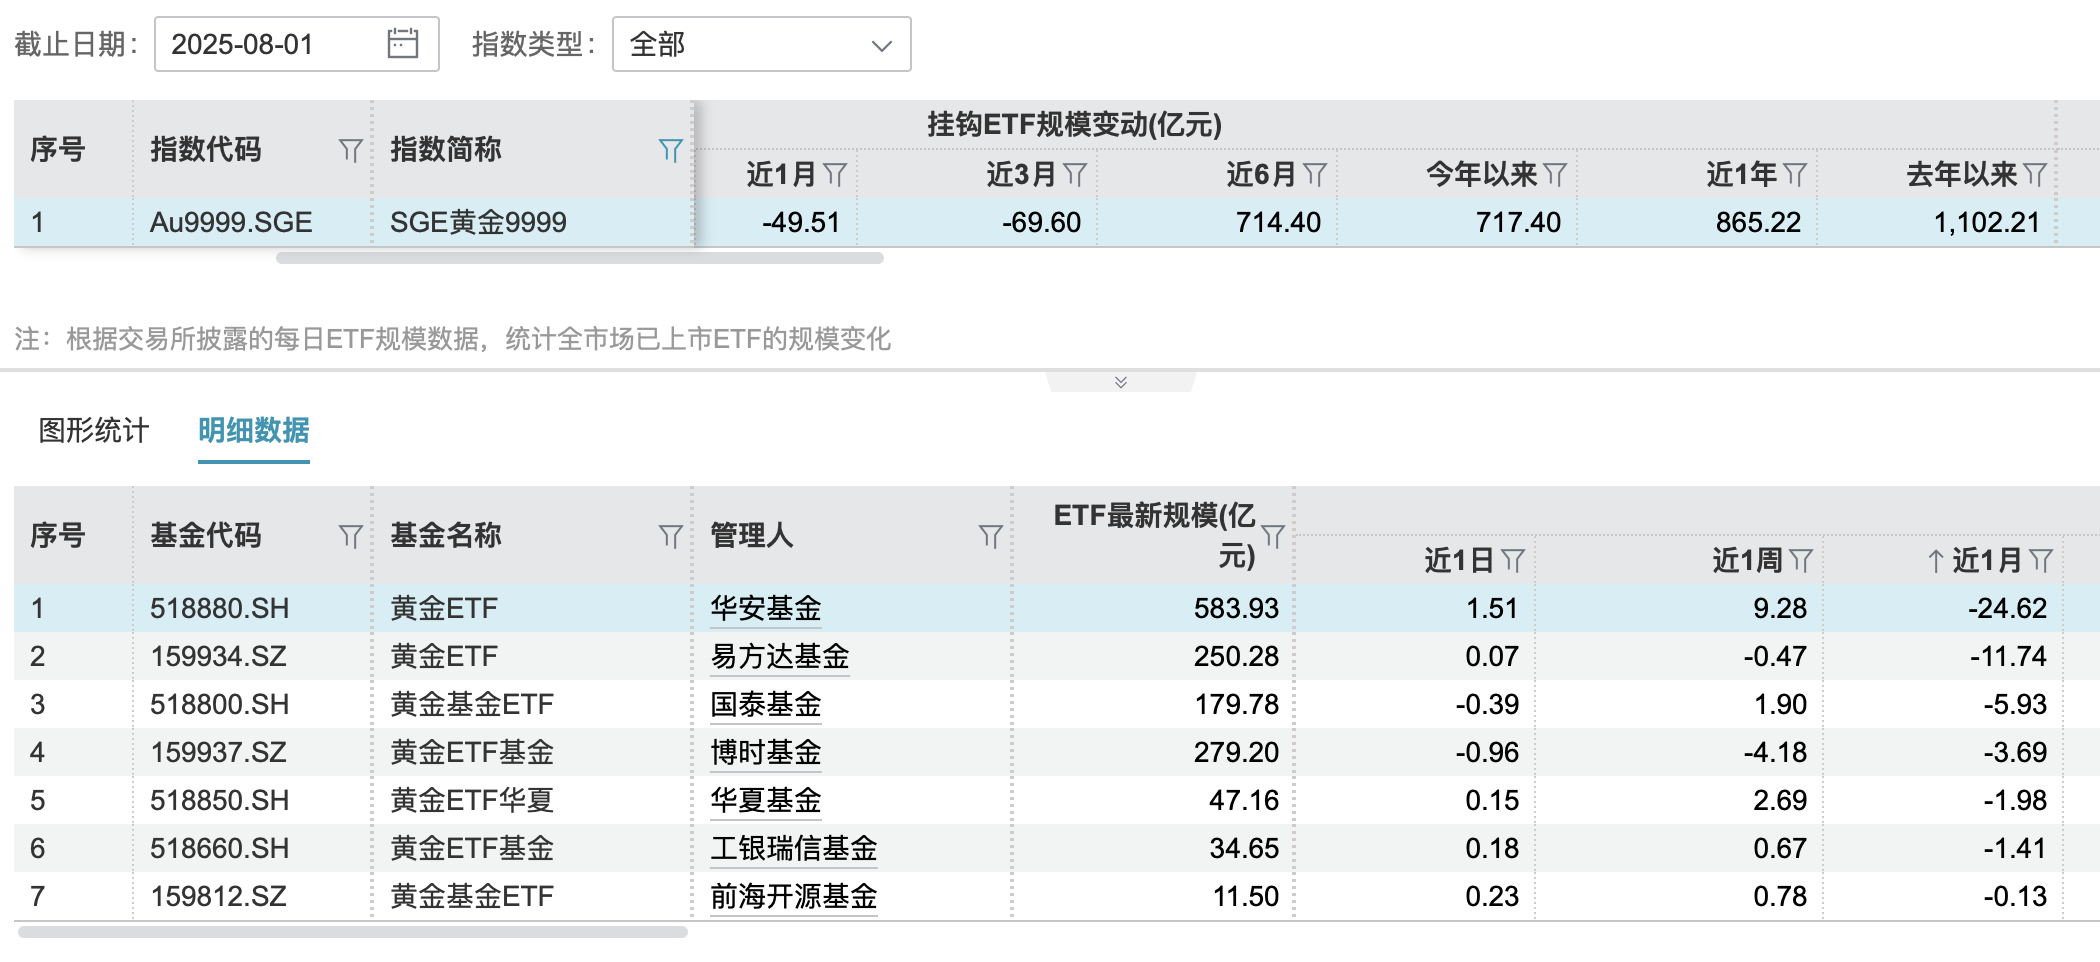
Task: Filter the 近1周 column
Action: (x=1801, y=561)
